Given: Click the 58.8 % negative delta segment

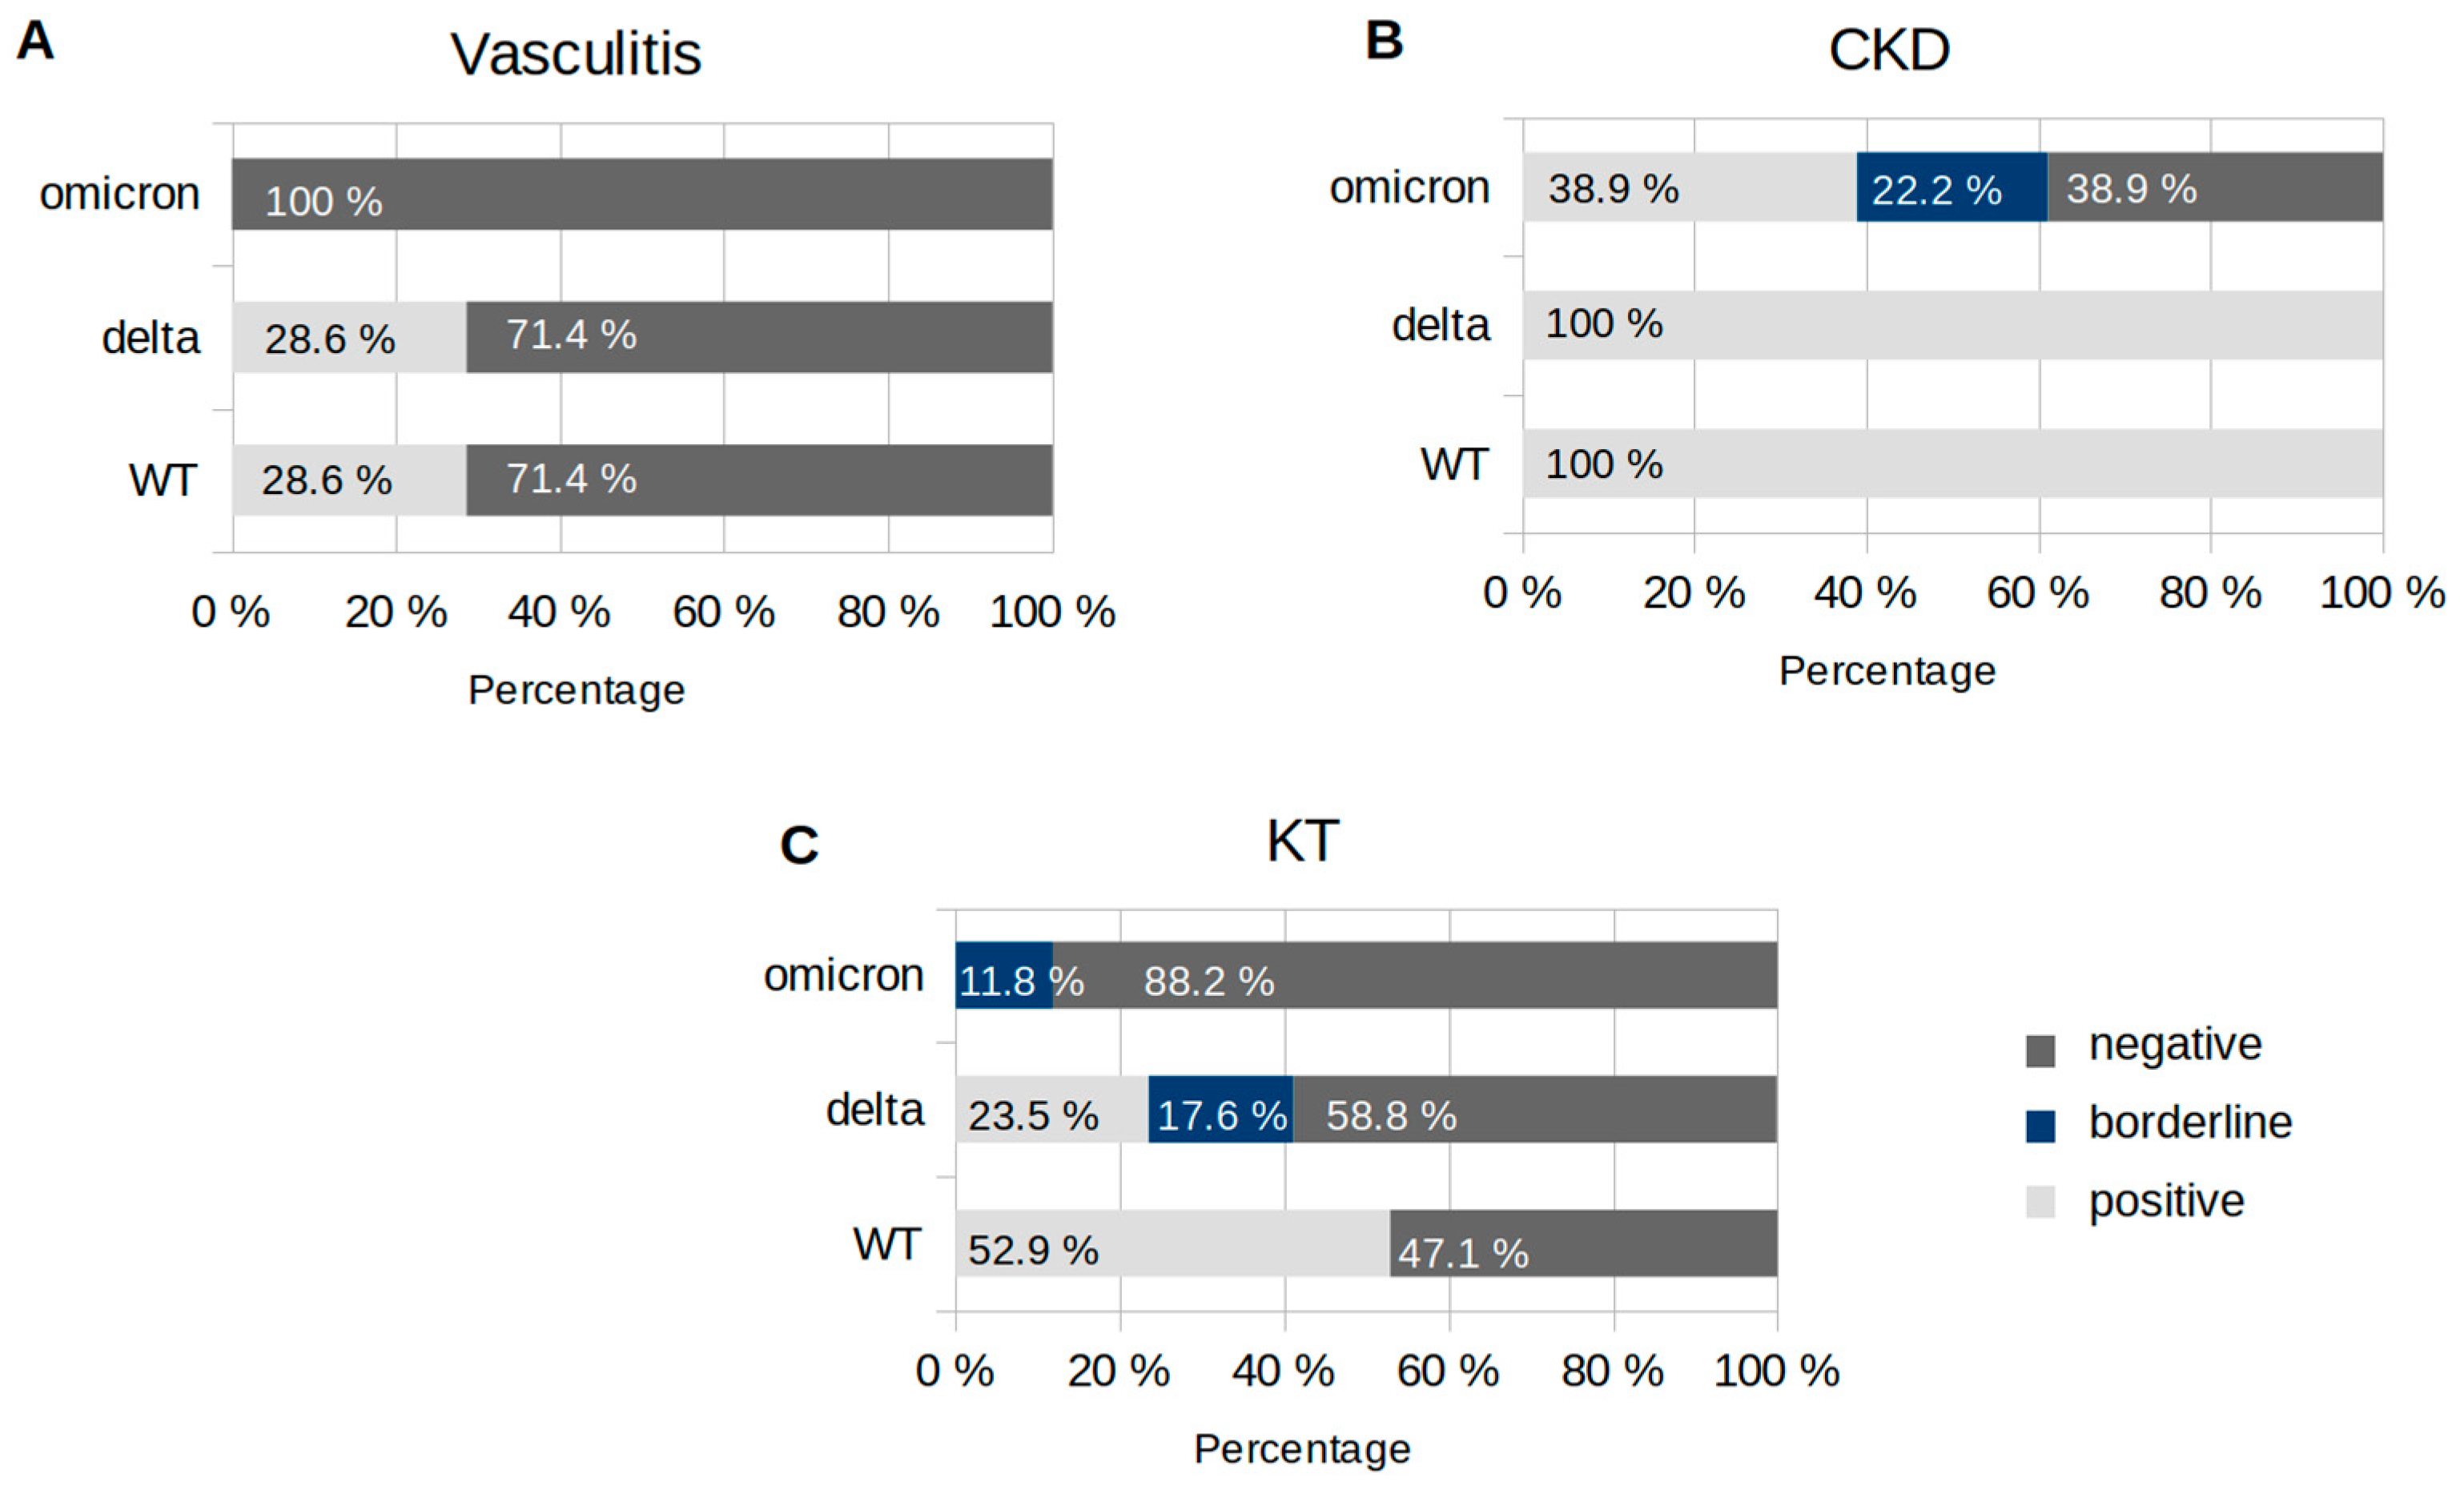Looking at the screenshot, I should click(x=1535, y=1109).
